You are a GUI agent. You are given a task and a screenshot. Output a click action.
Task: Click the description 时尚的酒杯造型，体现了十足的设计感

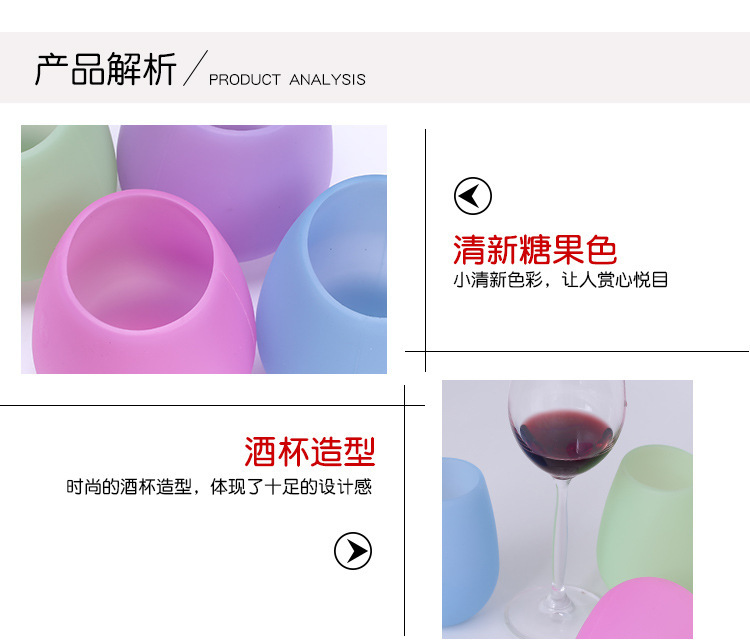[219, 487]
